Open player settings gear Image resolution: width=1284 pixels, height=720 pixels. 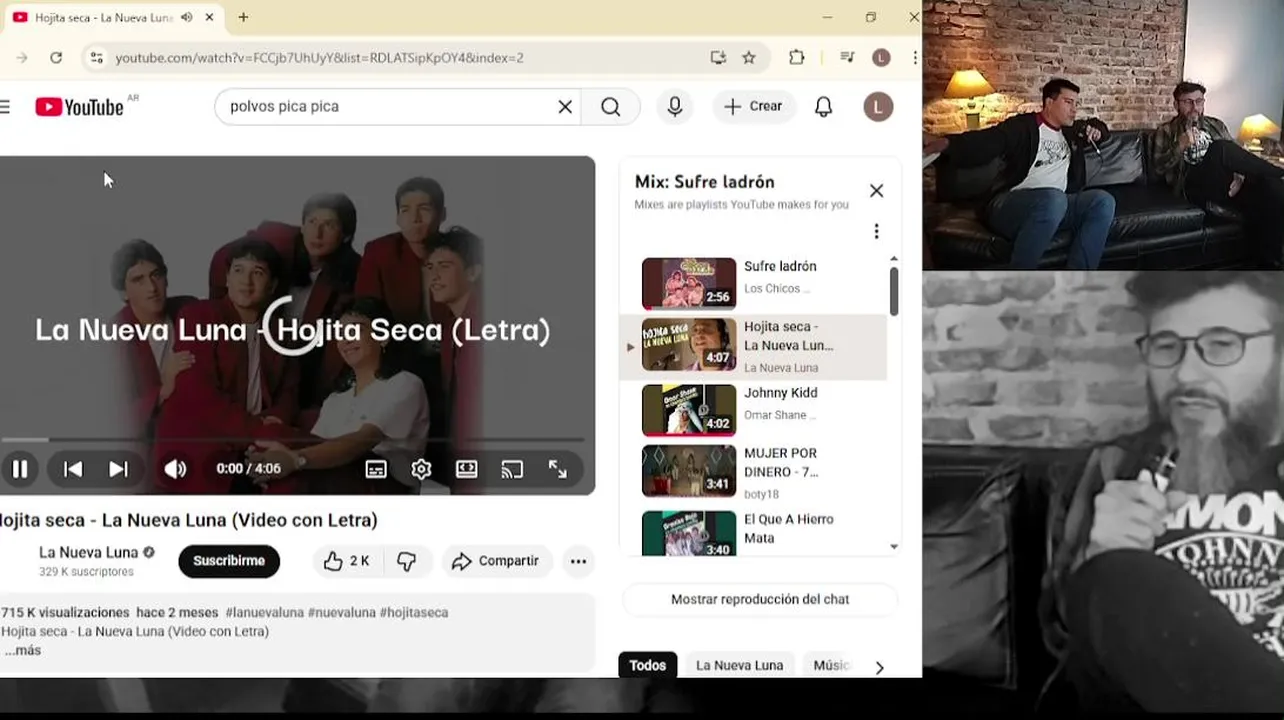(421, 469)
